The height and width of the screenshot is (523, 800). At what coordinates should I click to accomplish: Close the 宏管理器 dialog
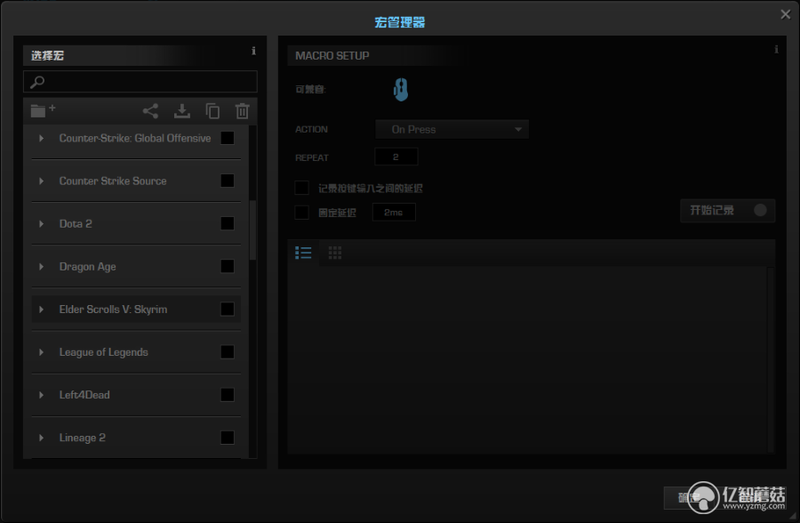[785, 14]
